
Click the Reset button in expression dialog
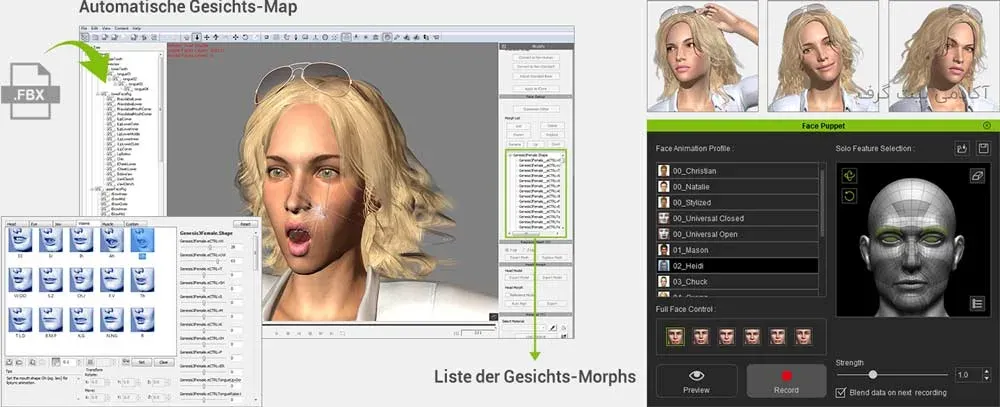246,224
